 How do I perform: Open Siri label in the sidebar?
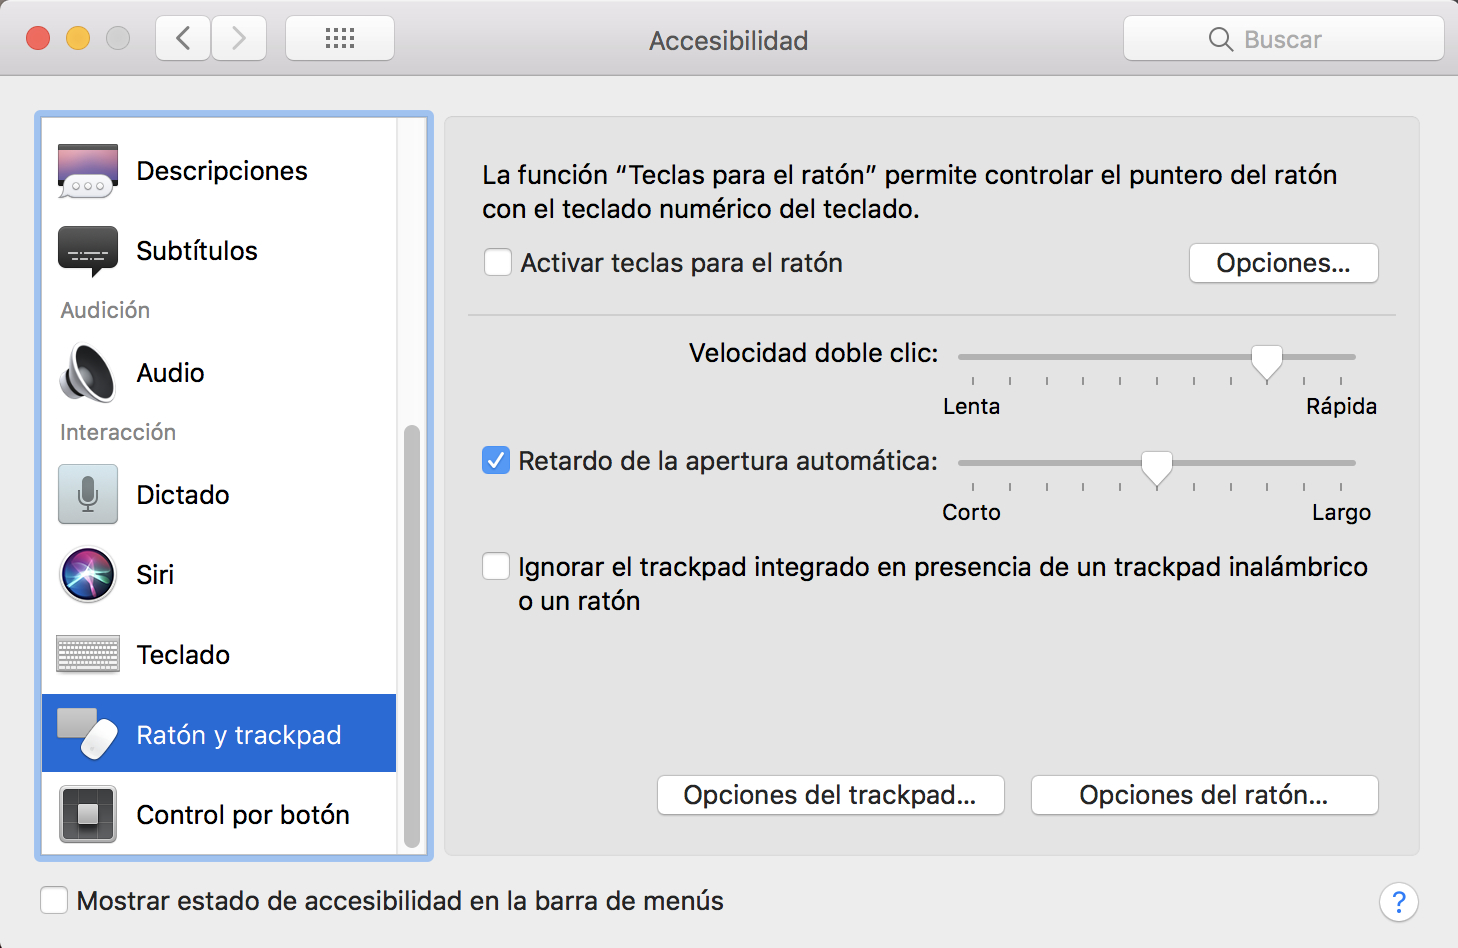click(x=155, y=575)
